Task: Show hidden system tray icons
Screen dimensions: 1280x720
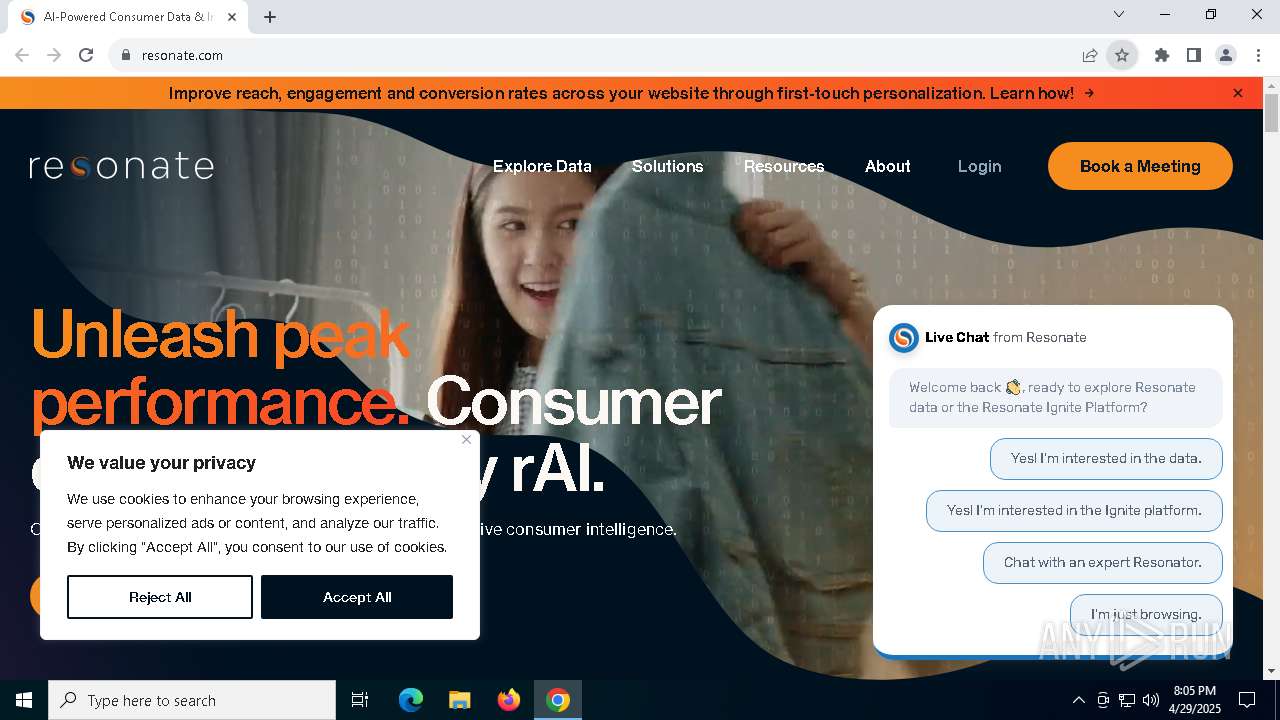Action: point(1078,700)
